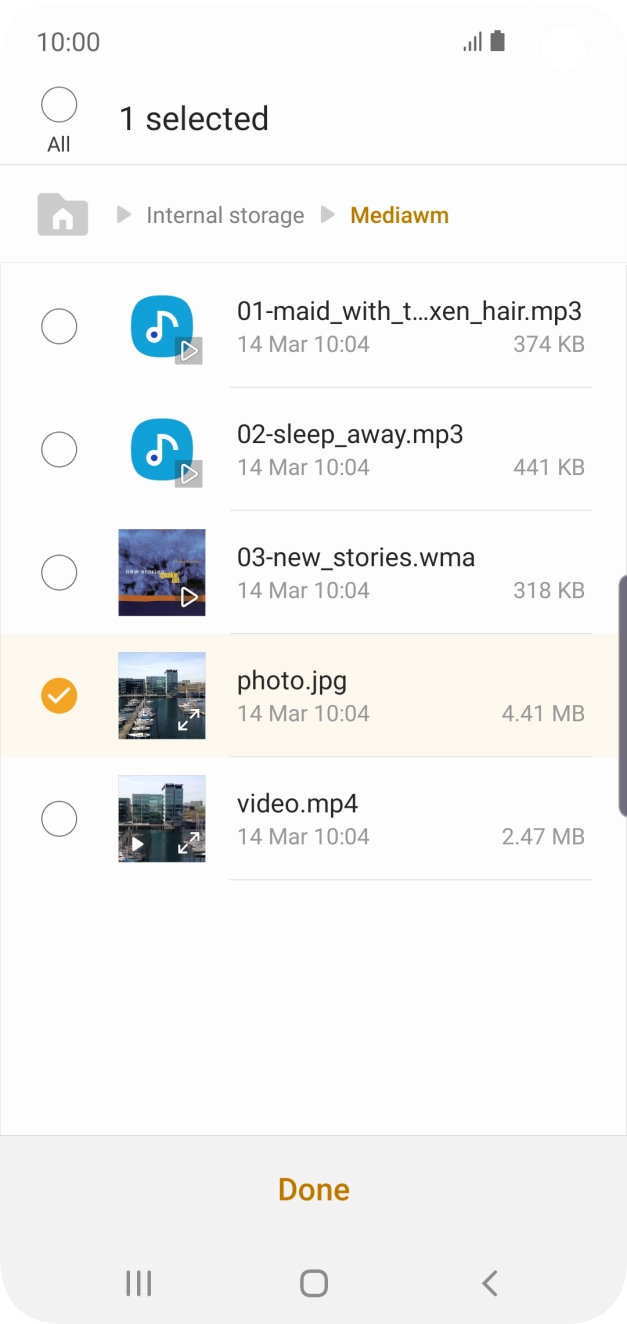This screenshot has width=627, height=1324.
Task: Tap the 03-new_stories.wma file name
Action: tap(356, 557)
